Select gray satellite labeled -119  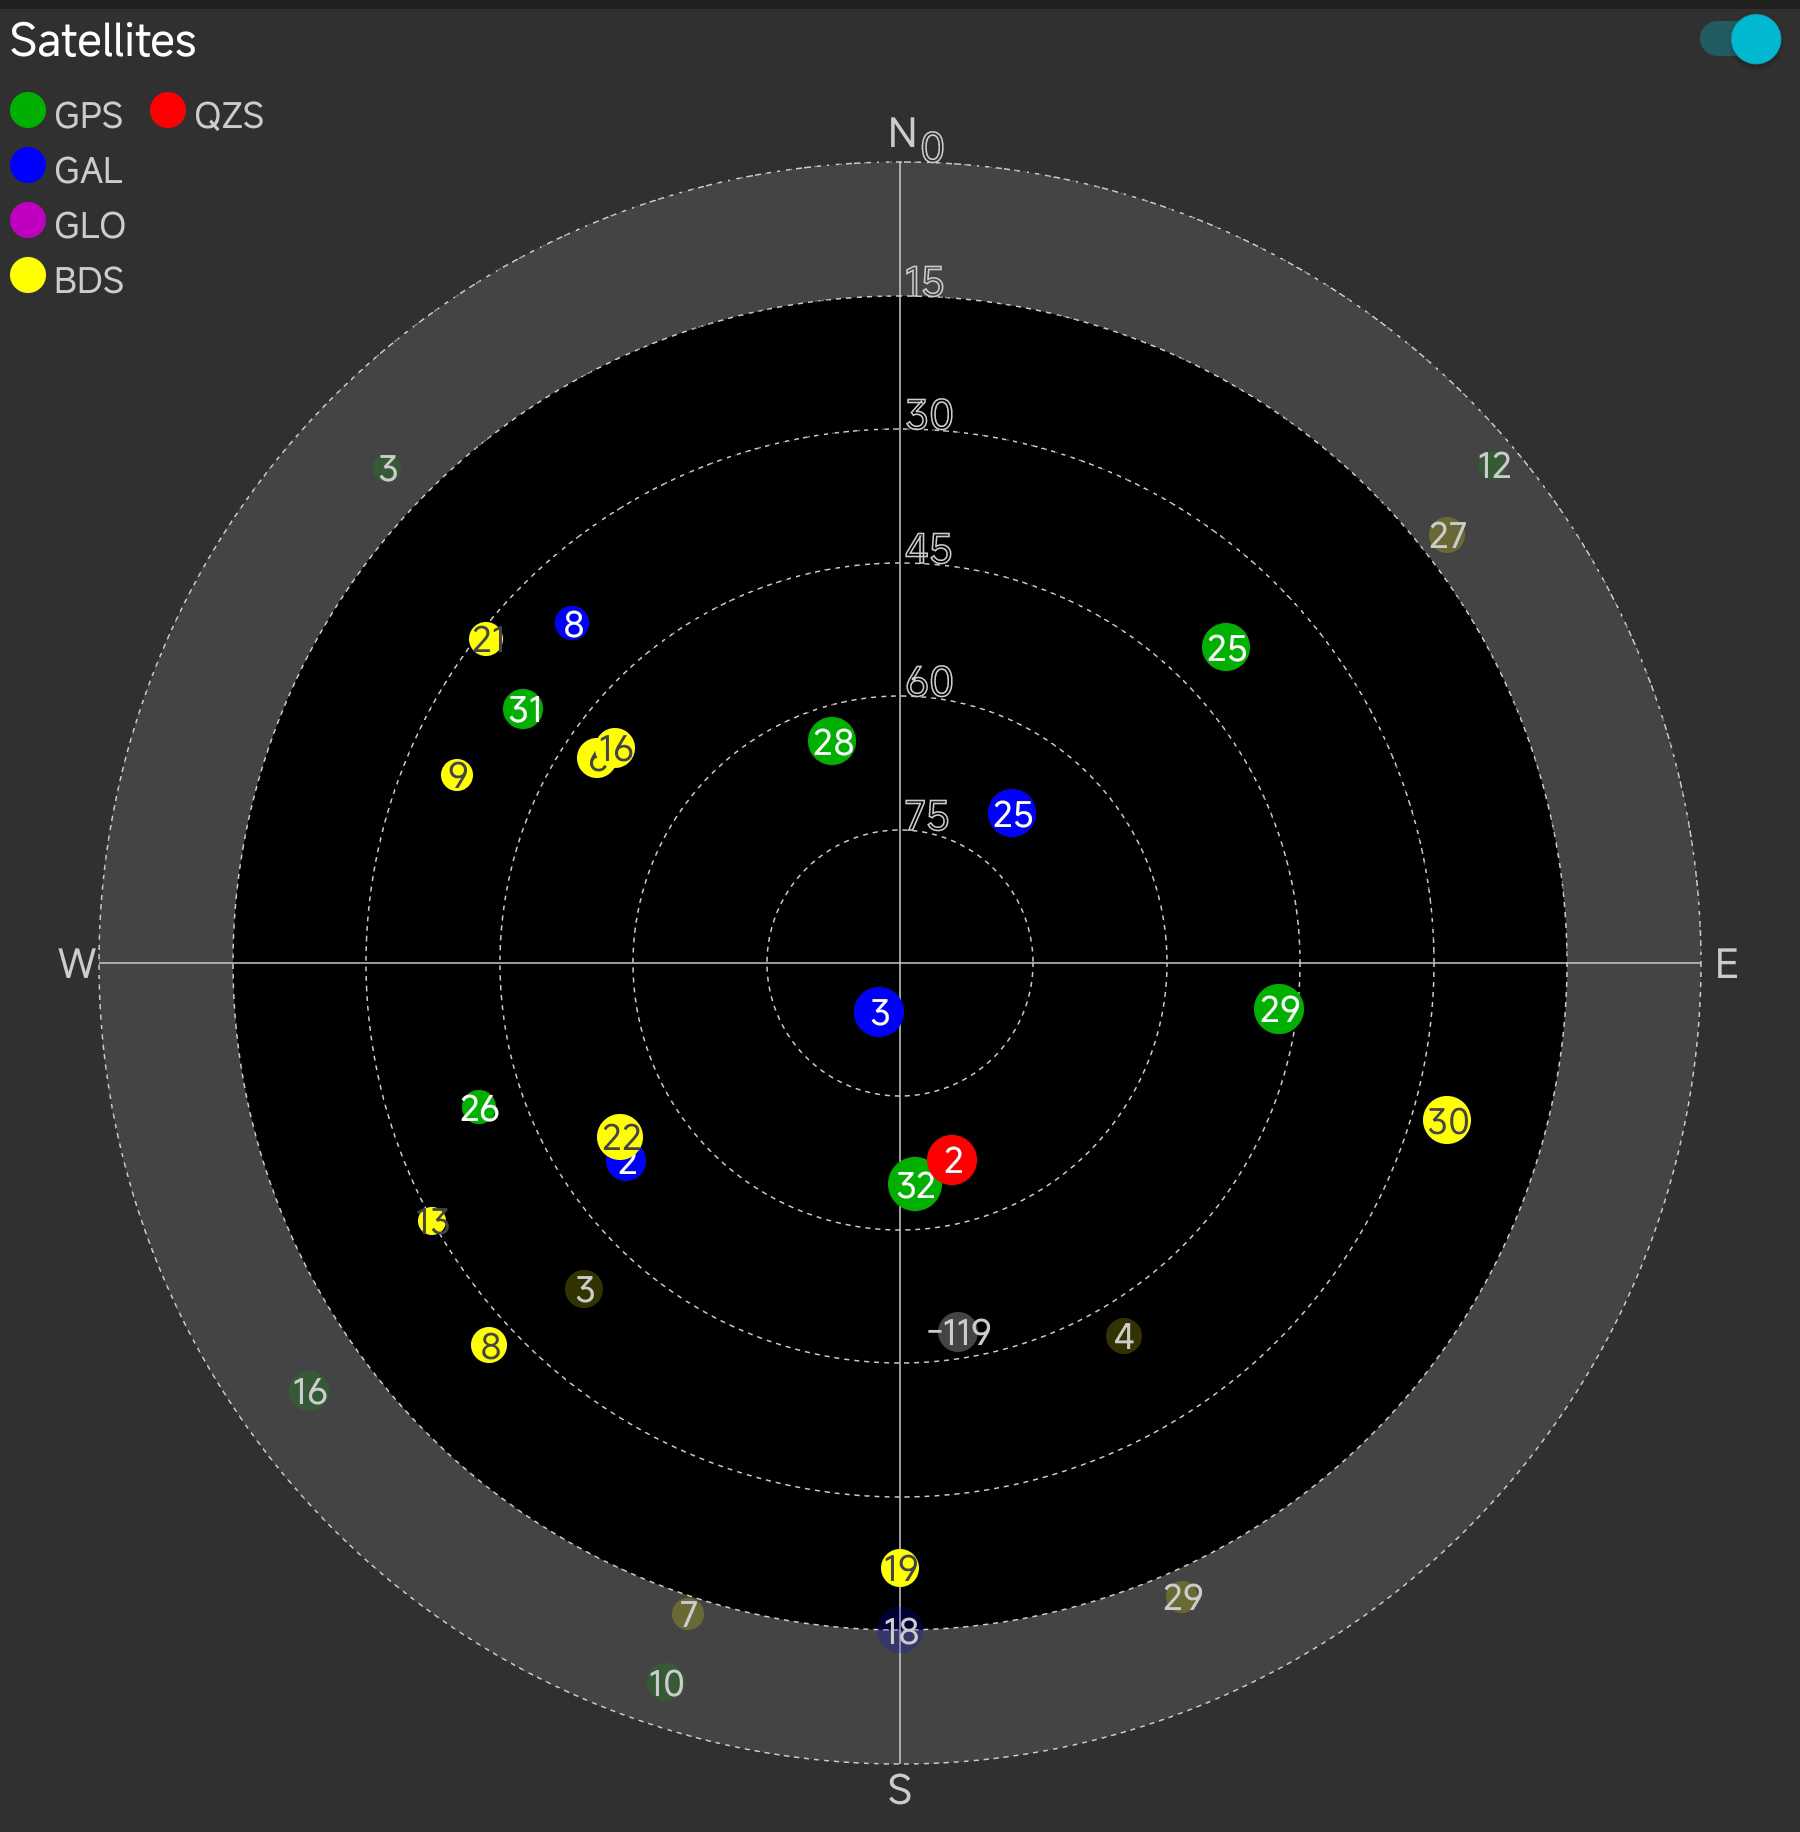(x=958, y=1332)
